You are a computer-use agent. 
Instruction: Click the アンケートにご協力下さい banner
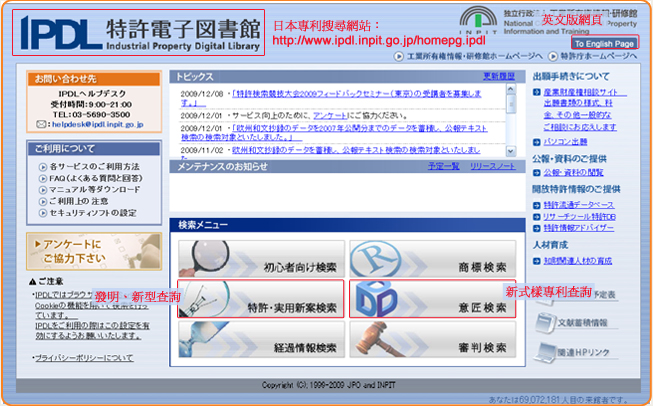coord(94,252)
